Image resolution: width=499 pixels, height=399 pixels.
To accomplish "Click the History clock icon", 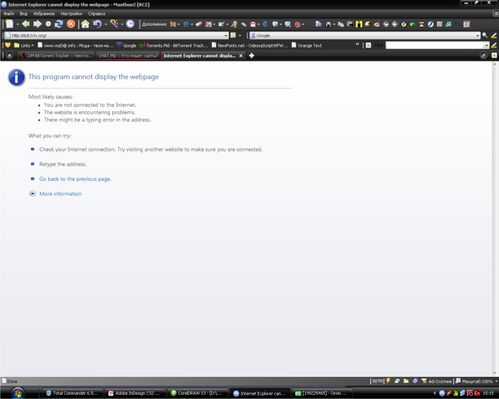I will [x=130, y=24].
